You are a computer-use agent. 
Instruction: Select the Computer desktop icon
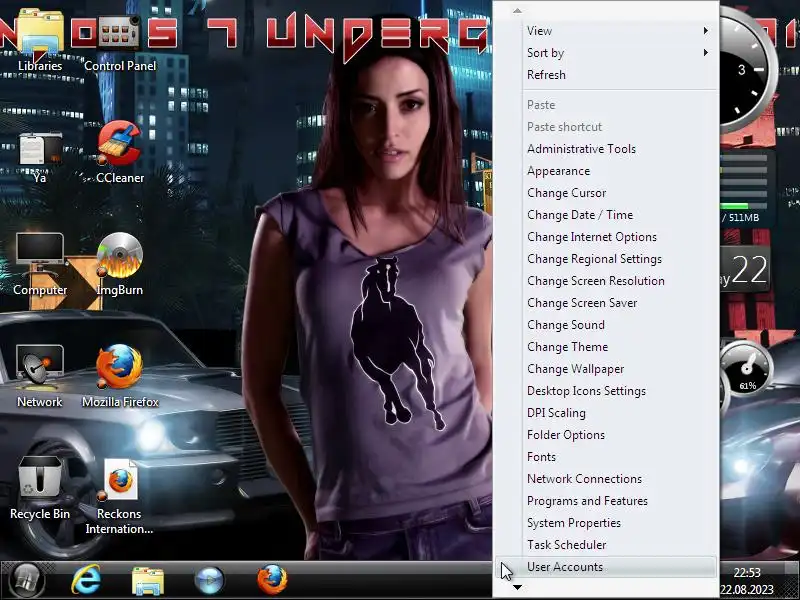pyautogui.click(x=40, y=263)
